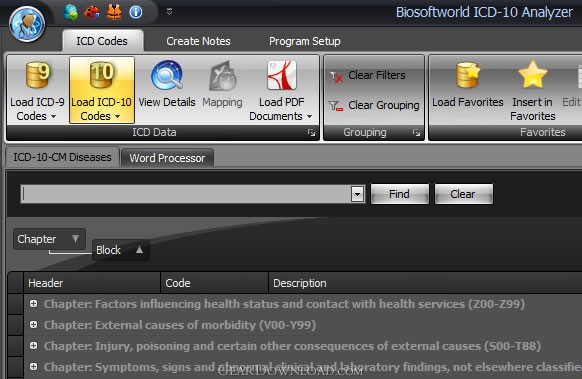
Task: Switch to the ICD Codes ribbon tab
Action: point(102,41)
